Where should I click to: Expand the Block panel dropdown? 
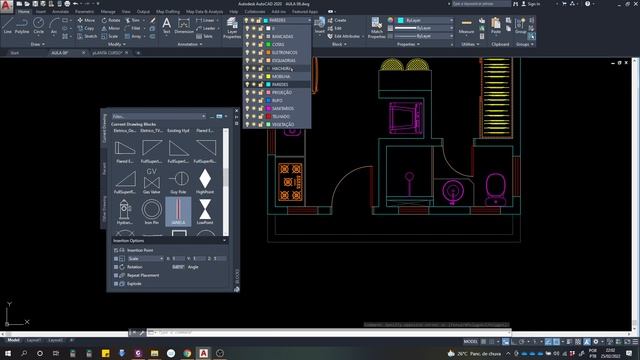coord(339,44)
